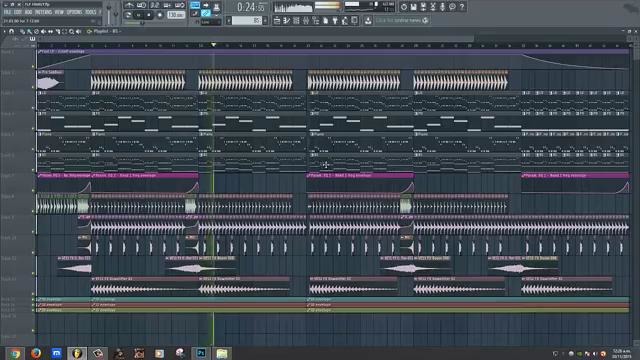Show the Playlist view button

coord(277,20)
